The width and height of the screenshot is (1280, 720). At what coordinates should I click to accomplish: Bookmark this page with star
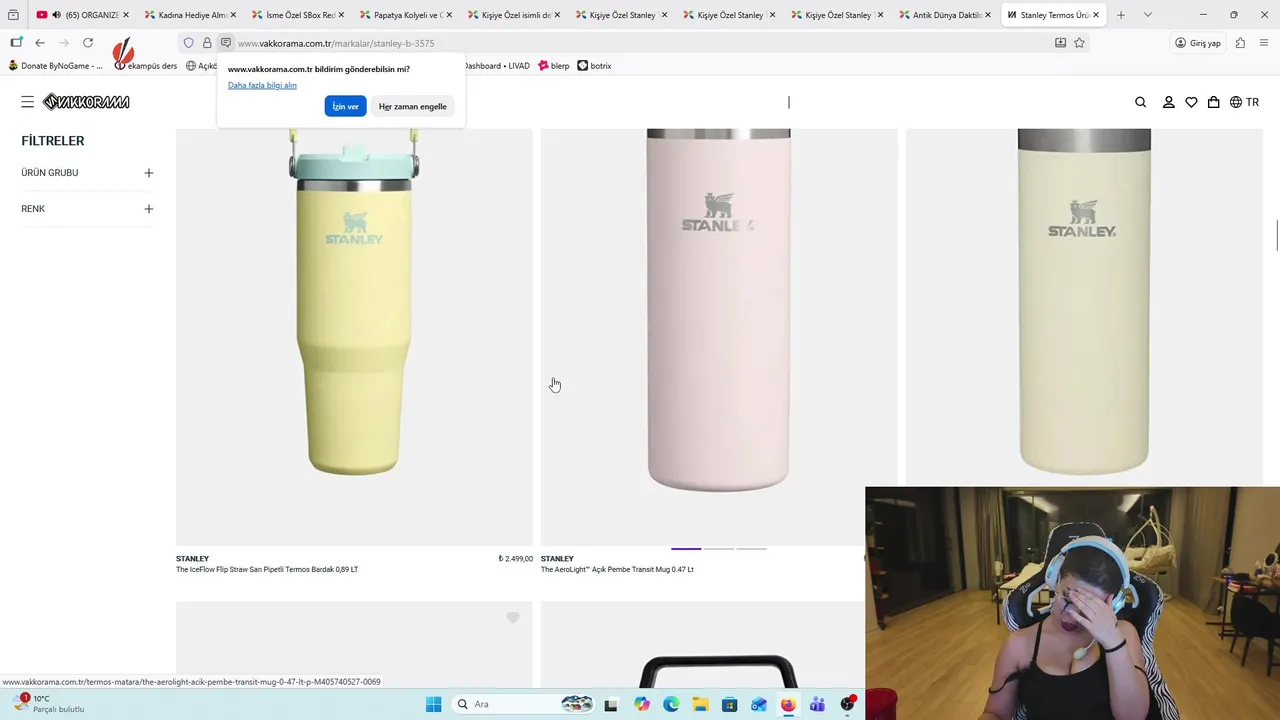click(x=1079, y=43)
